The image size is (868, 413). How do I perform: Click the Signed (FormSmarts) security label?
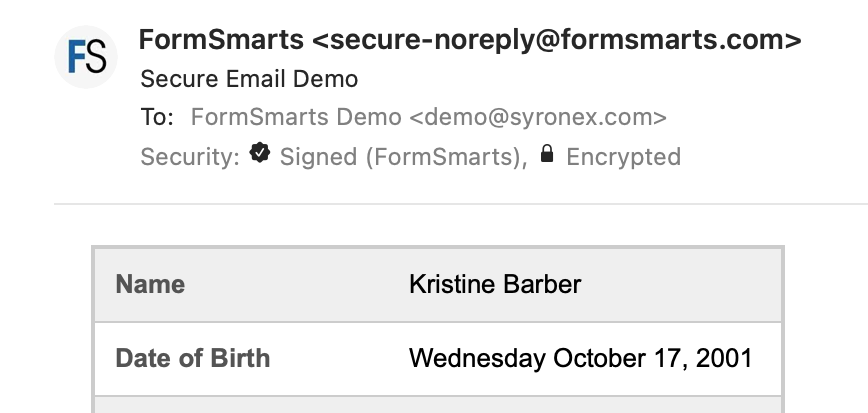point(403,157)
